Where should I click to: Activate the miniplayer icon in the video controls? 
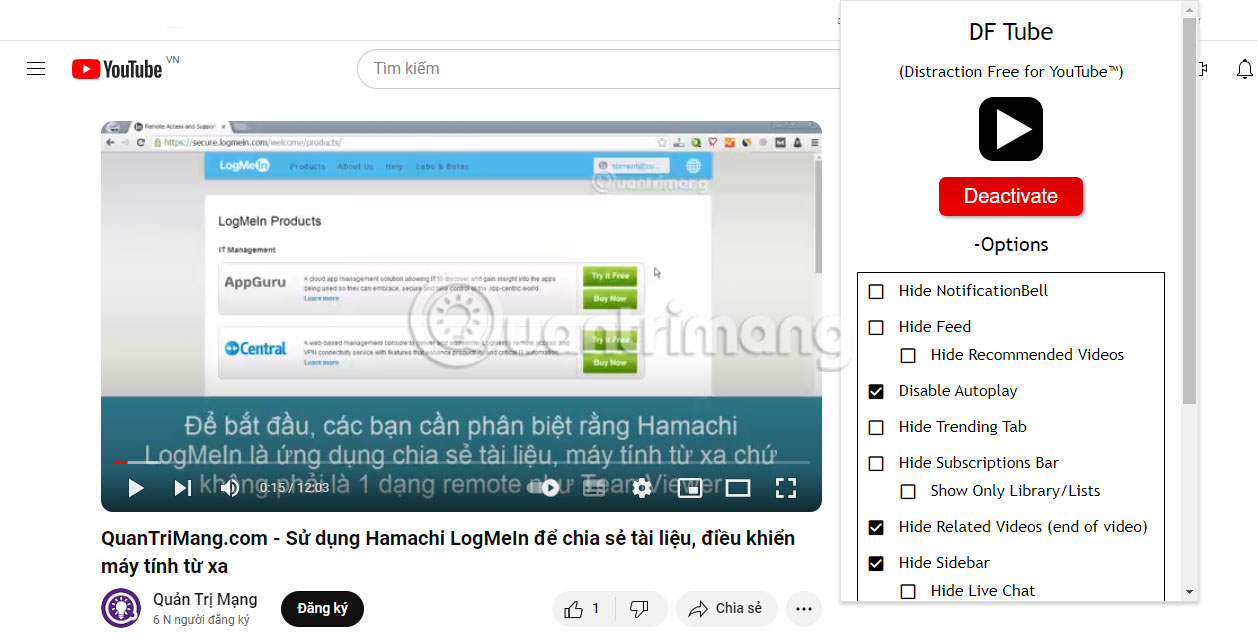tap(689, 487)
